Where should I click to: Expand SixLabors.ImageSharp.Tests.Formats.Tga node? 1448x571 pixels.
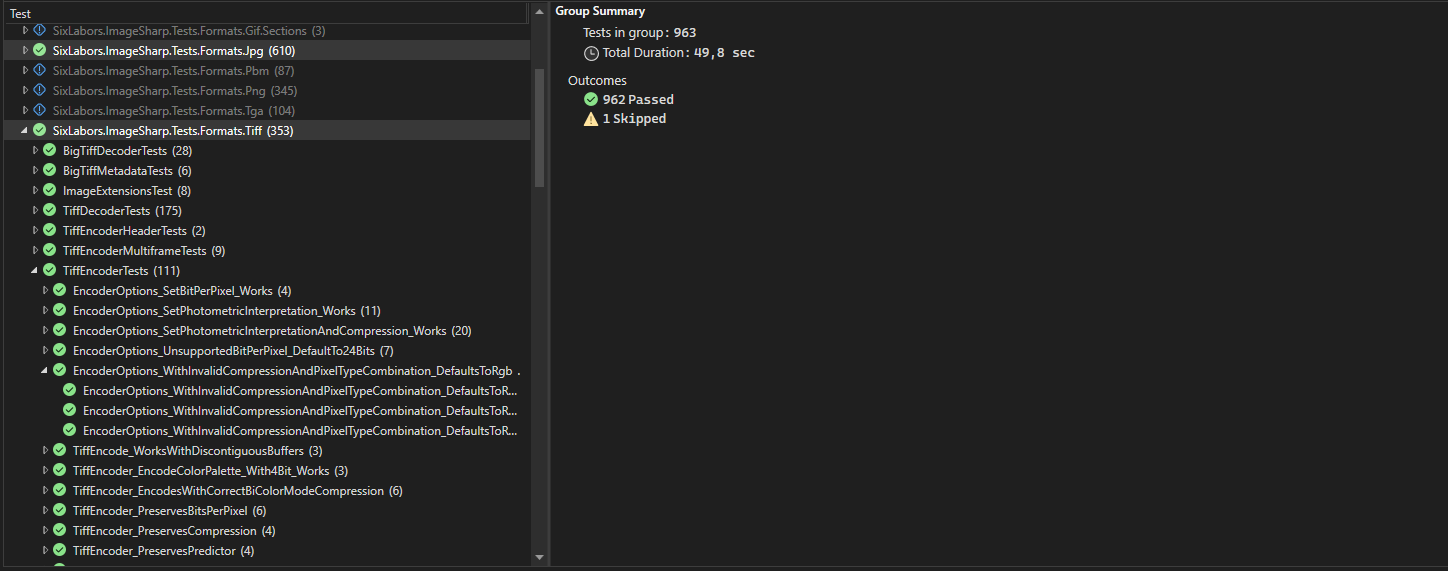point(25,110)
